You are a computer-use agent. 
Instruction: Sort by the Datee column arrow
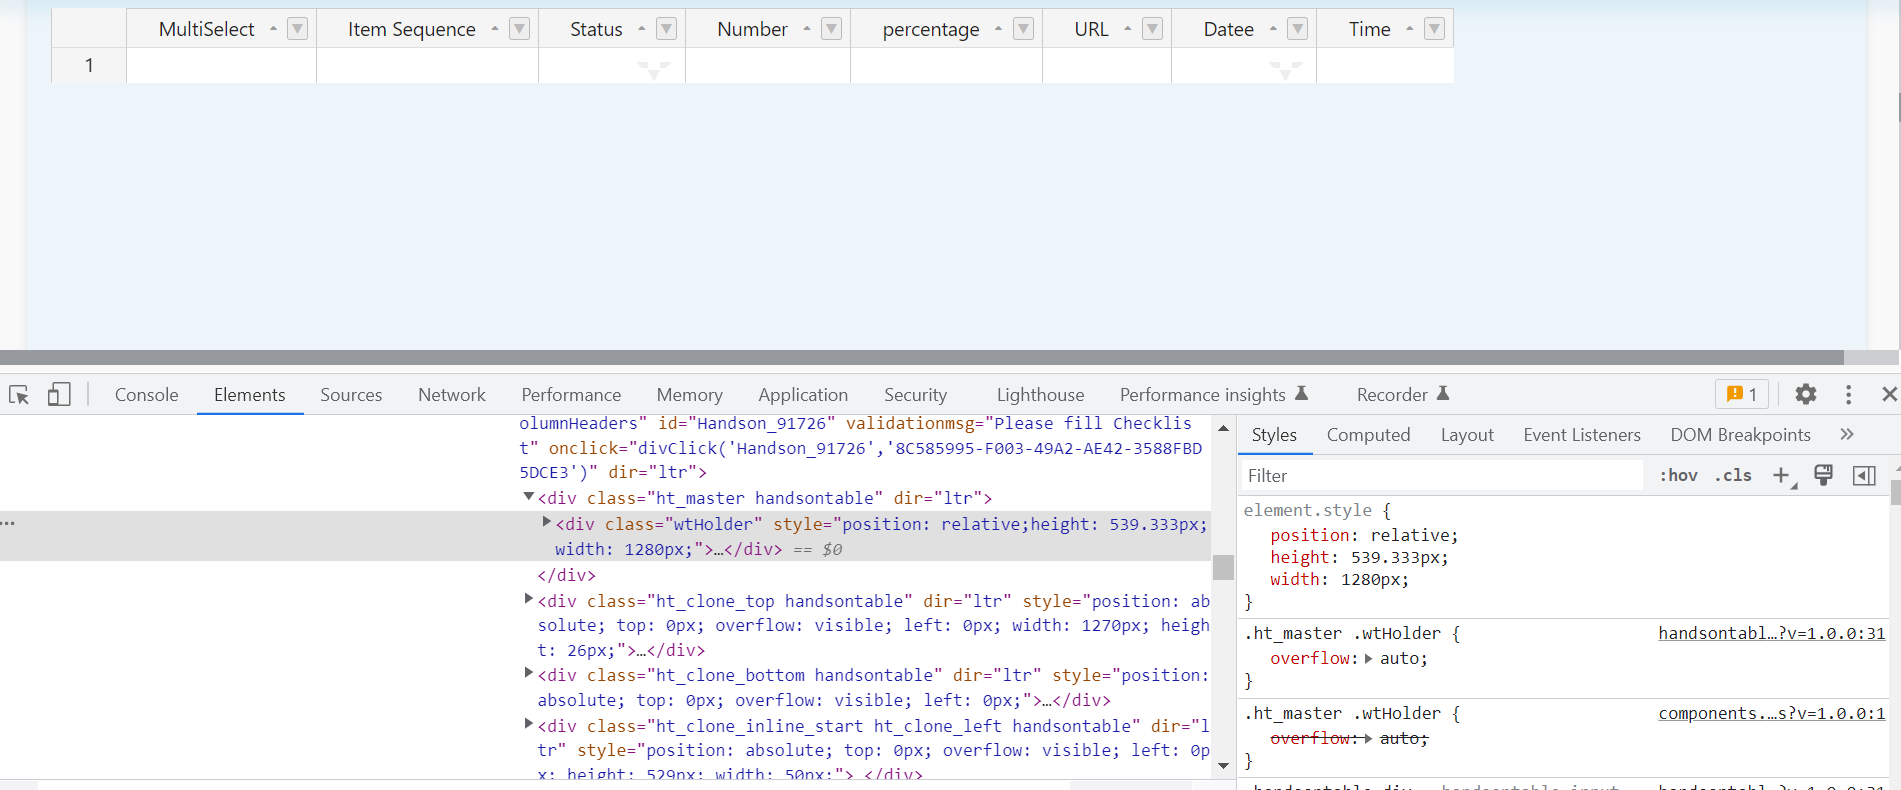click(1272, 29)
